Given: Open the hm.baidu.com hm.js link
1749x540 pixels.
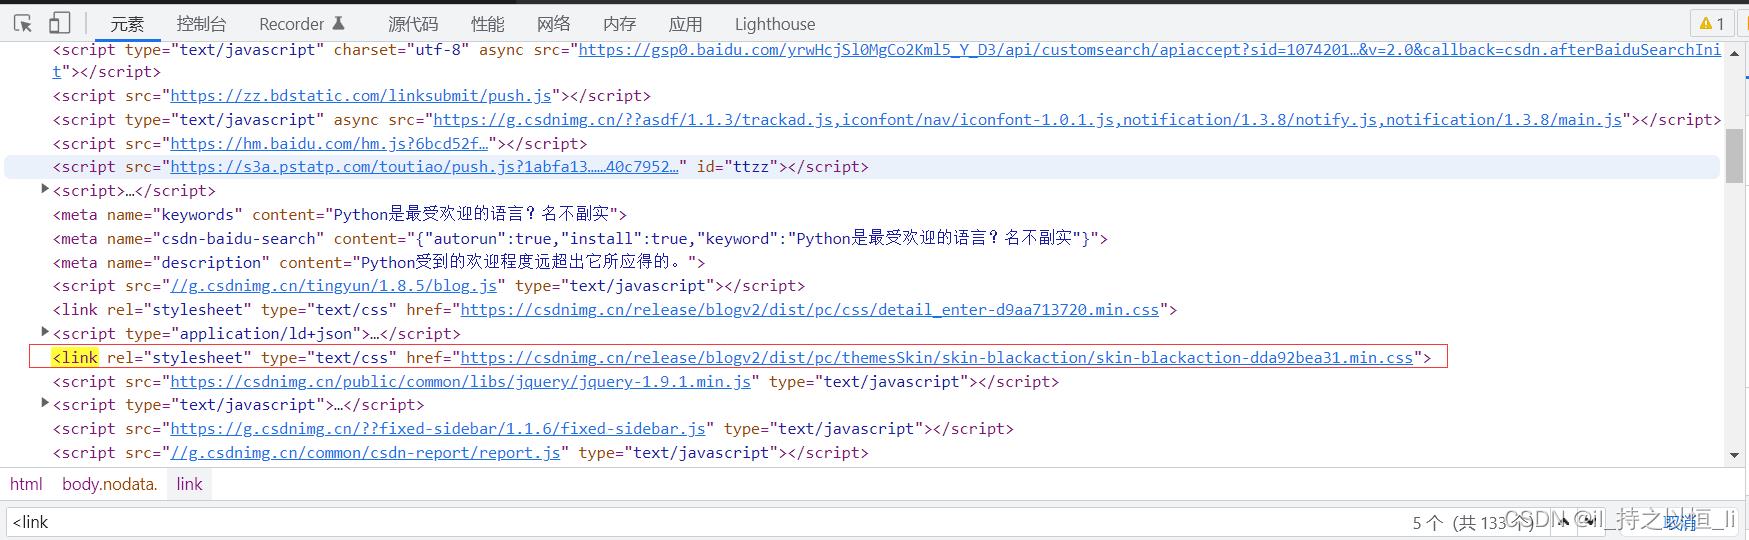Looking at the screenshot, I should 329,144.
